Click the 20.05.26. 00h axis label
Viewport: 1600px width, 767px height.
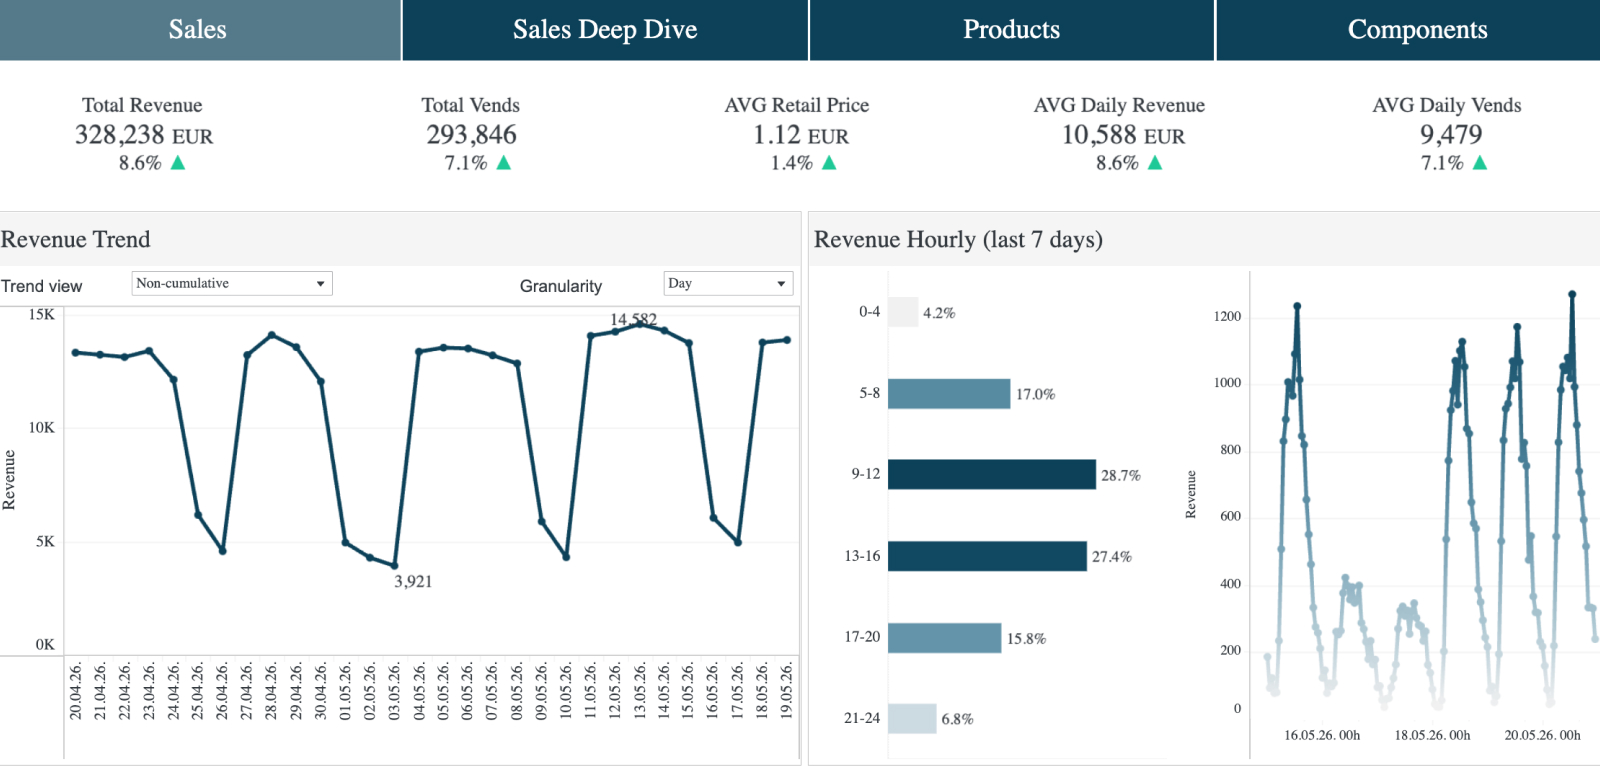(x=1542, y=735)
